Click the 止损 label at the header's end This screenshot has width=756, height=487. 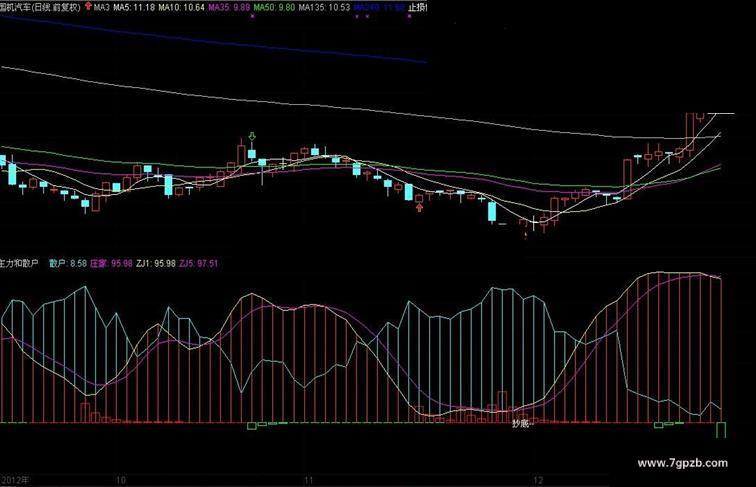(418, 7)
